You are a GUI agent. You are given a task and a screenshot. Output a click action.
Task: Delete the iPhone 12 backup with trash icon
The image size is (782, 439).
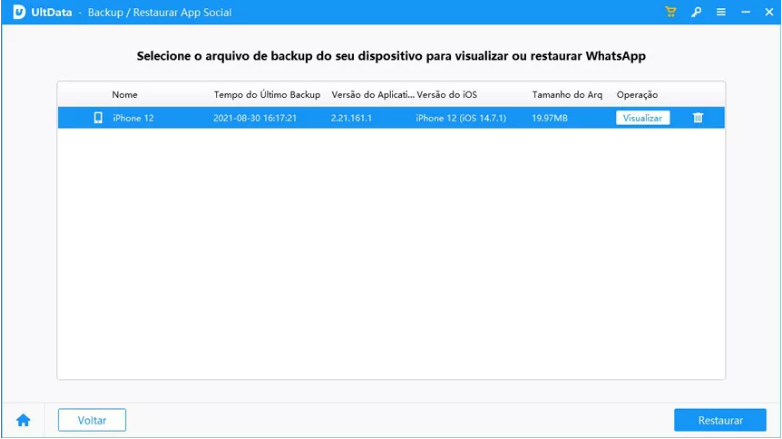(x=698, y=118)
